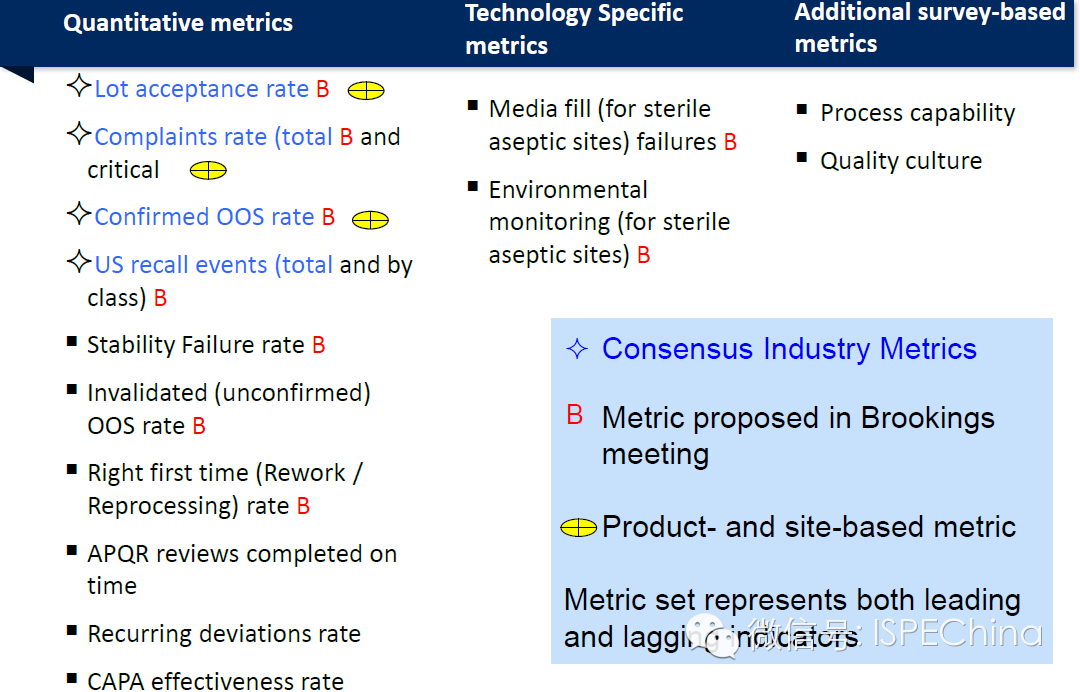Click the WeChat logo in the watermark
Viewport: 1080px width, 692px height.
click(717, 634)
